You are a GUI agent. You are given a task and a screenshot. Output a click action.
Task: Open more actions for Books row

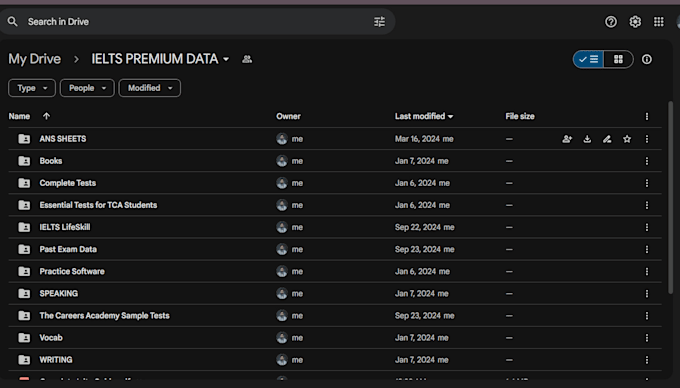tap(647, 161)
